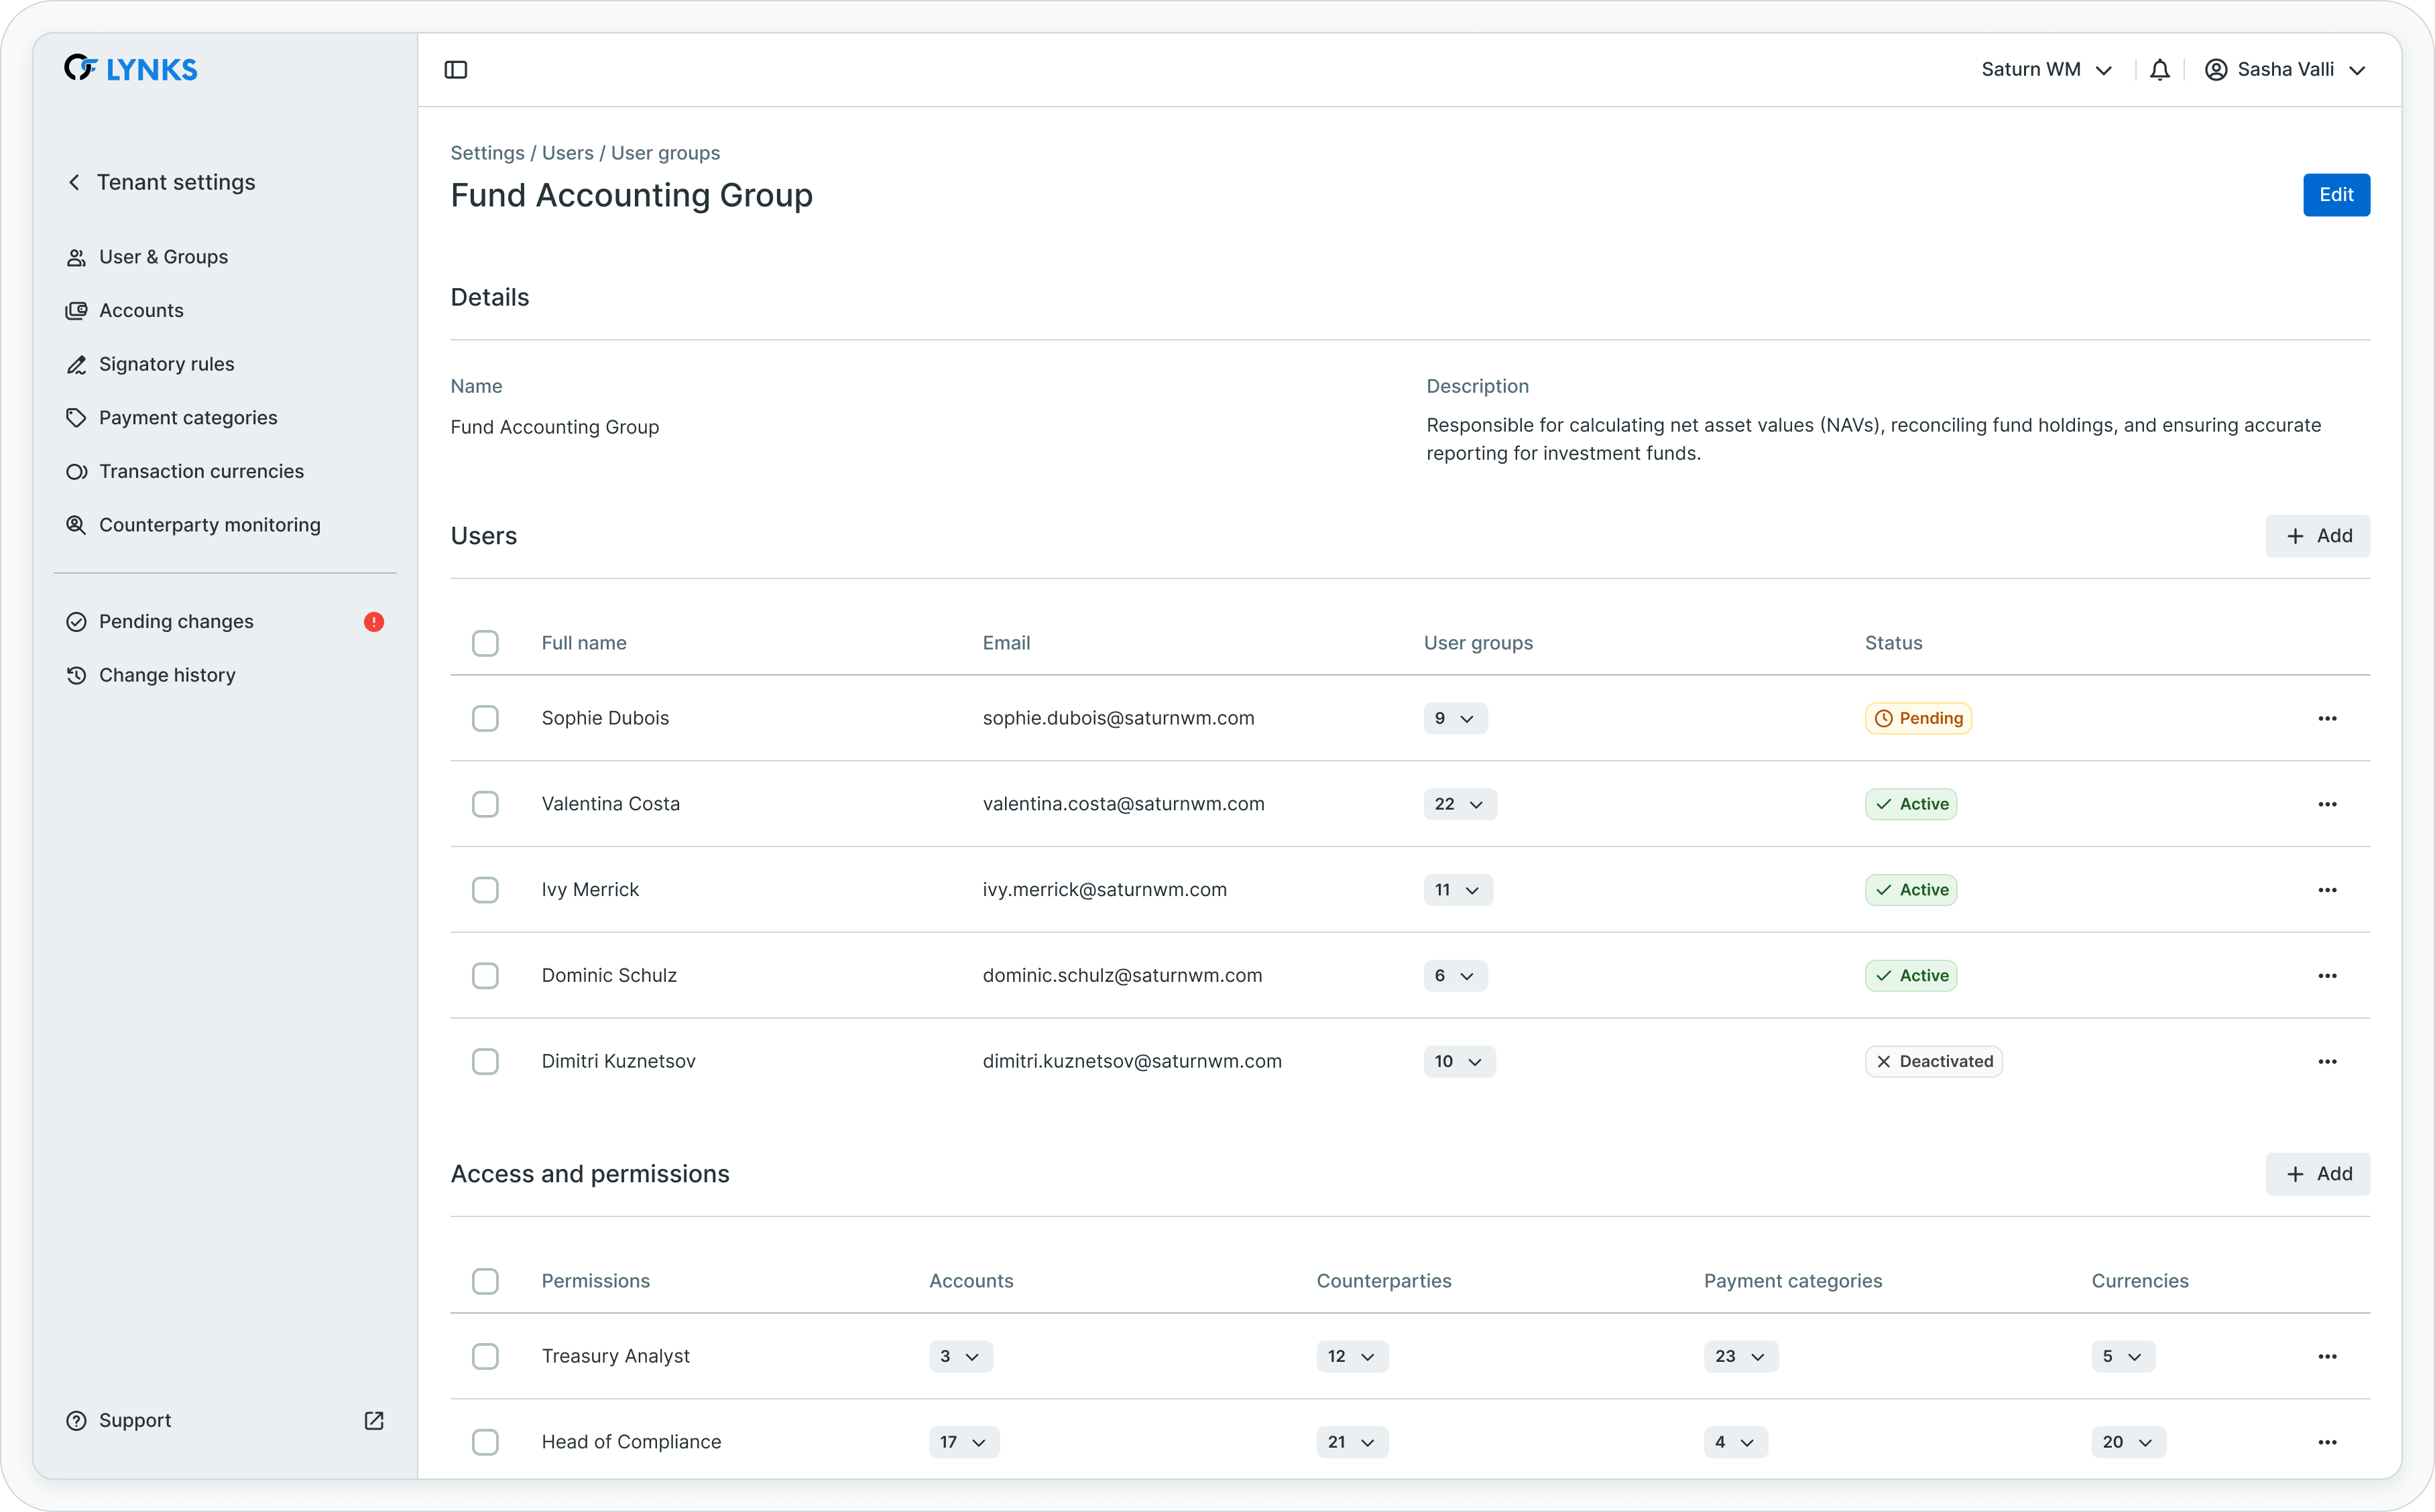
Task: Check the select-all Users table checkbox
Action: coord(485,643)
